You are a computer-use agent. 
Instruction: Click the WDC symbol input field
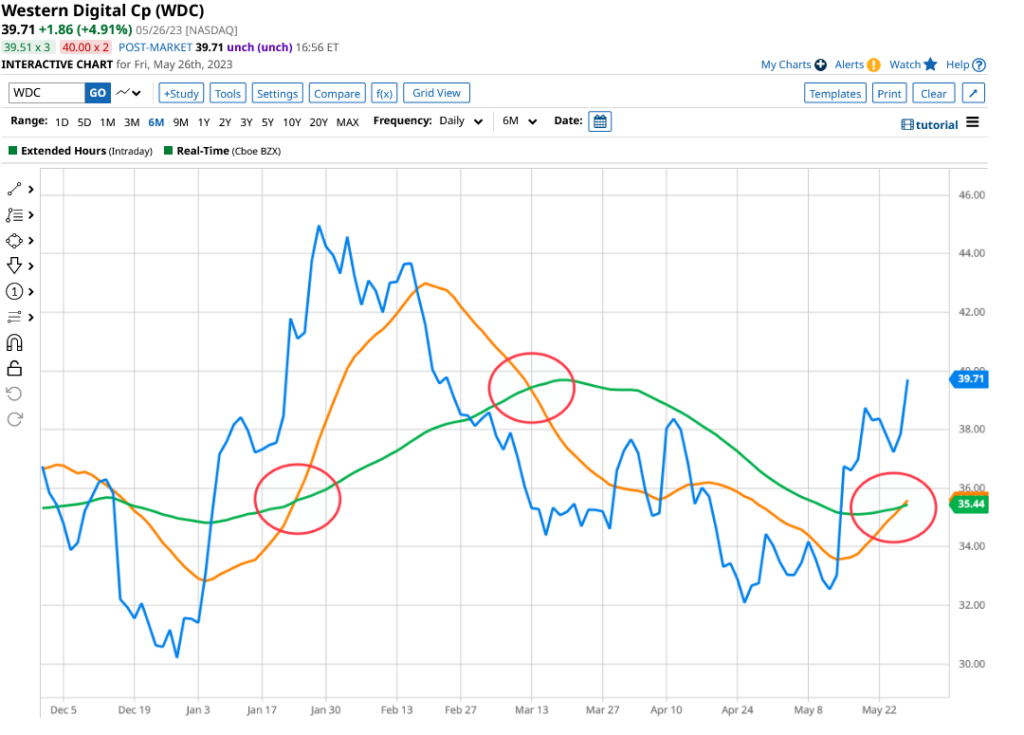pyautogui.click(x=46, y=93)
